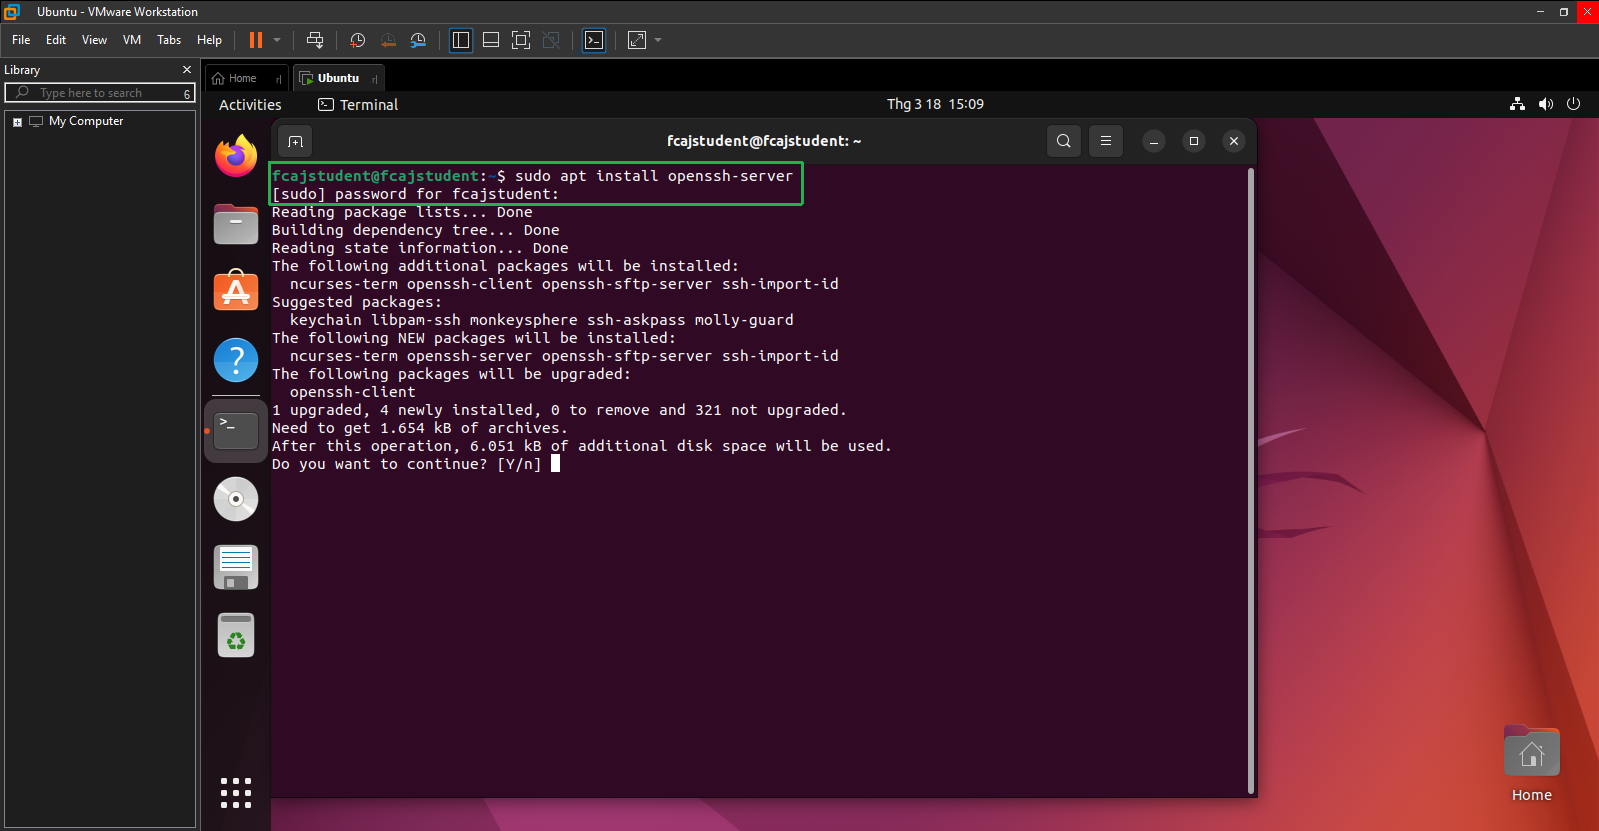Show all applications grid
This screenshot has height=831, width=1599.
pos(236,793)
